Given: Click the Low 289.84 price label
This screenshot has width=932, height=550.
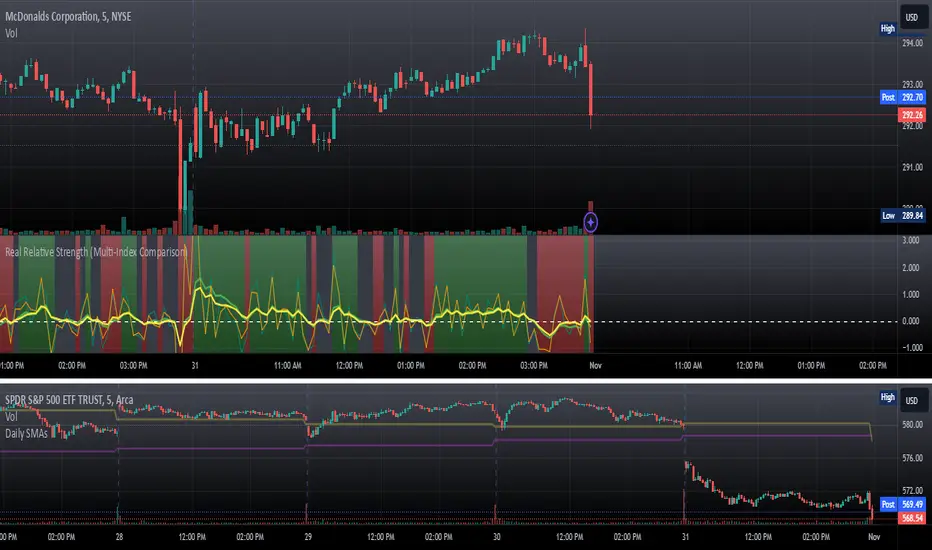Looking at the screenshot, I should pos(902,216).
